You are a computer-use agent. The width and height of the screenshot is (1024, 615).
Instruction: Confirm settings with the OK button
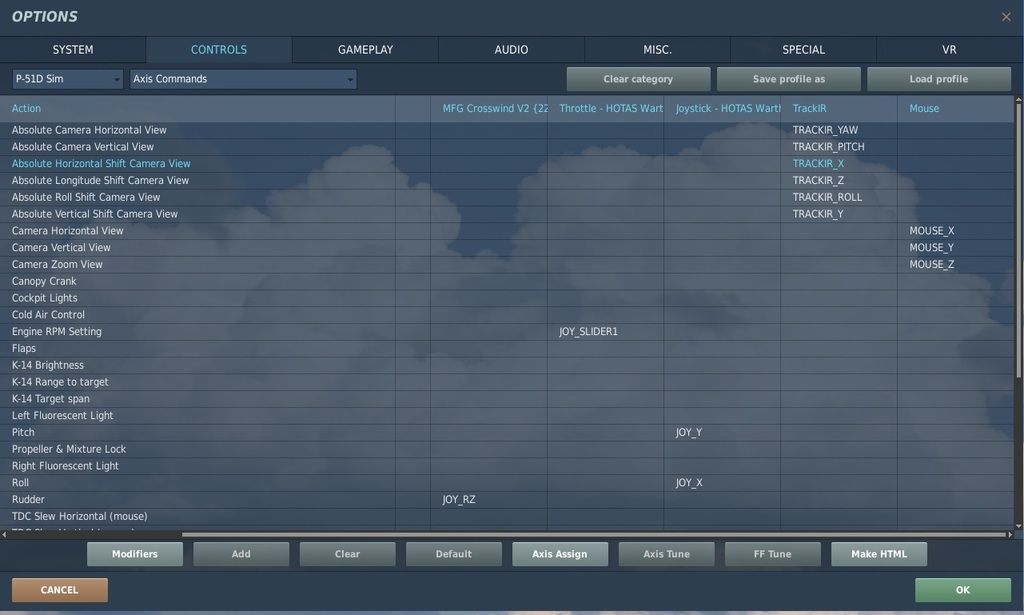pos(962,590)
